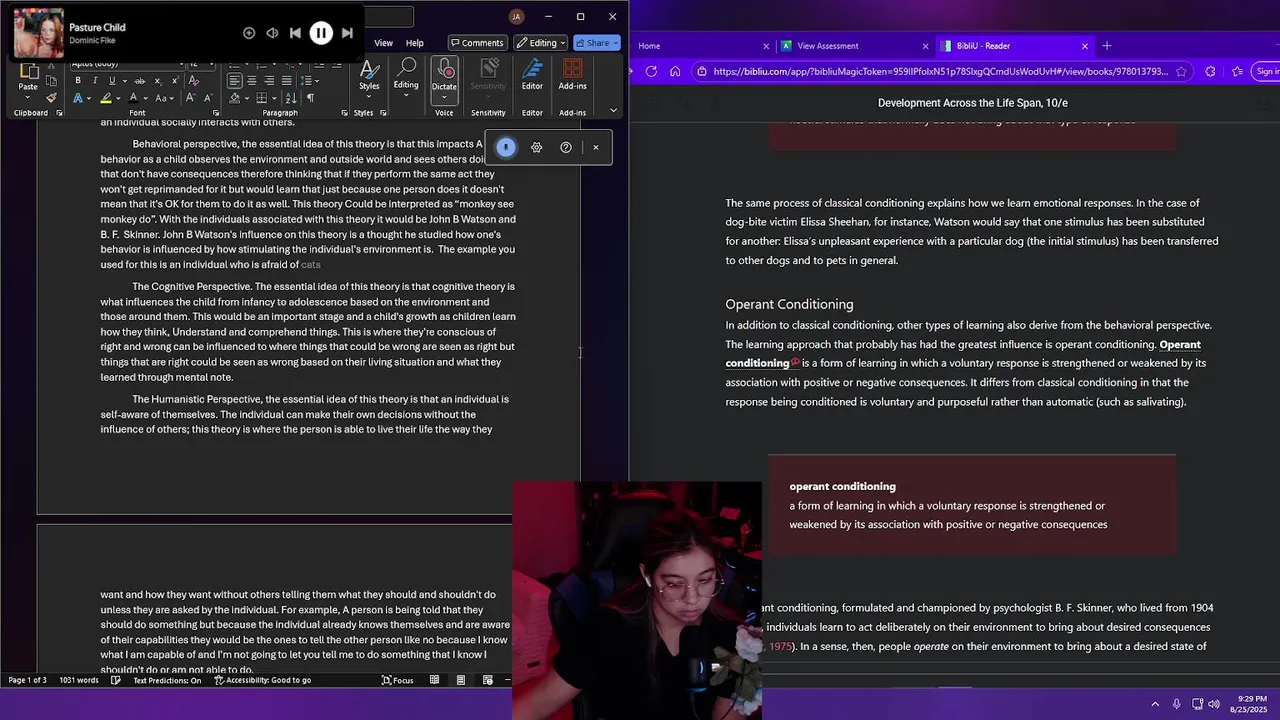Align text right in Paragraph group
This screenshot has height=720, width=1280.
click(x=269, y=80)
